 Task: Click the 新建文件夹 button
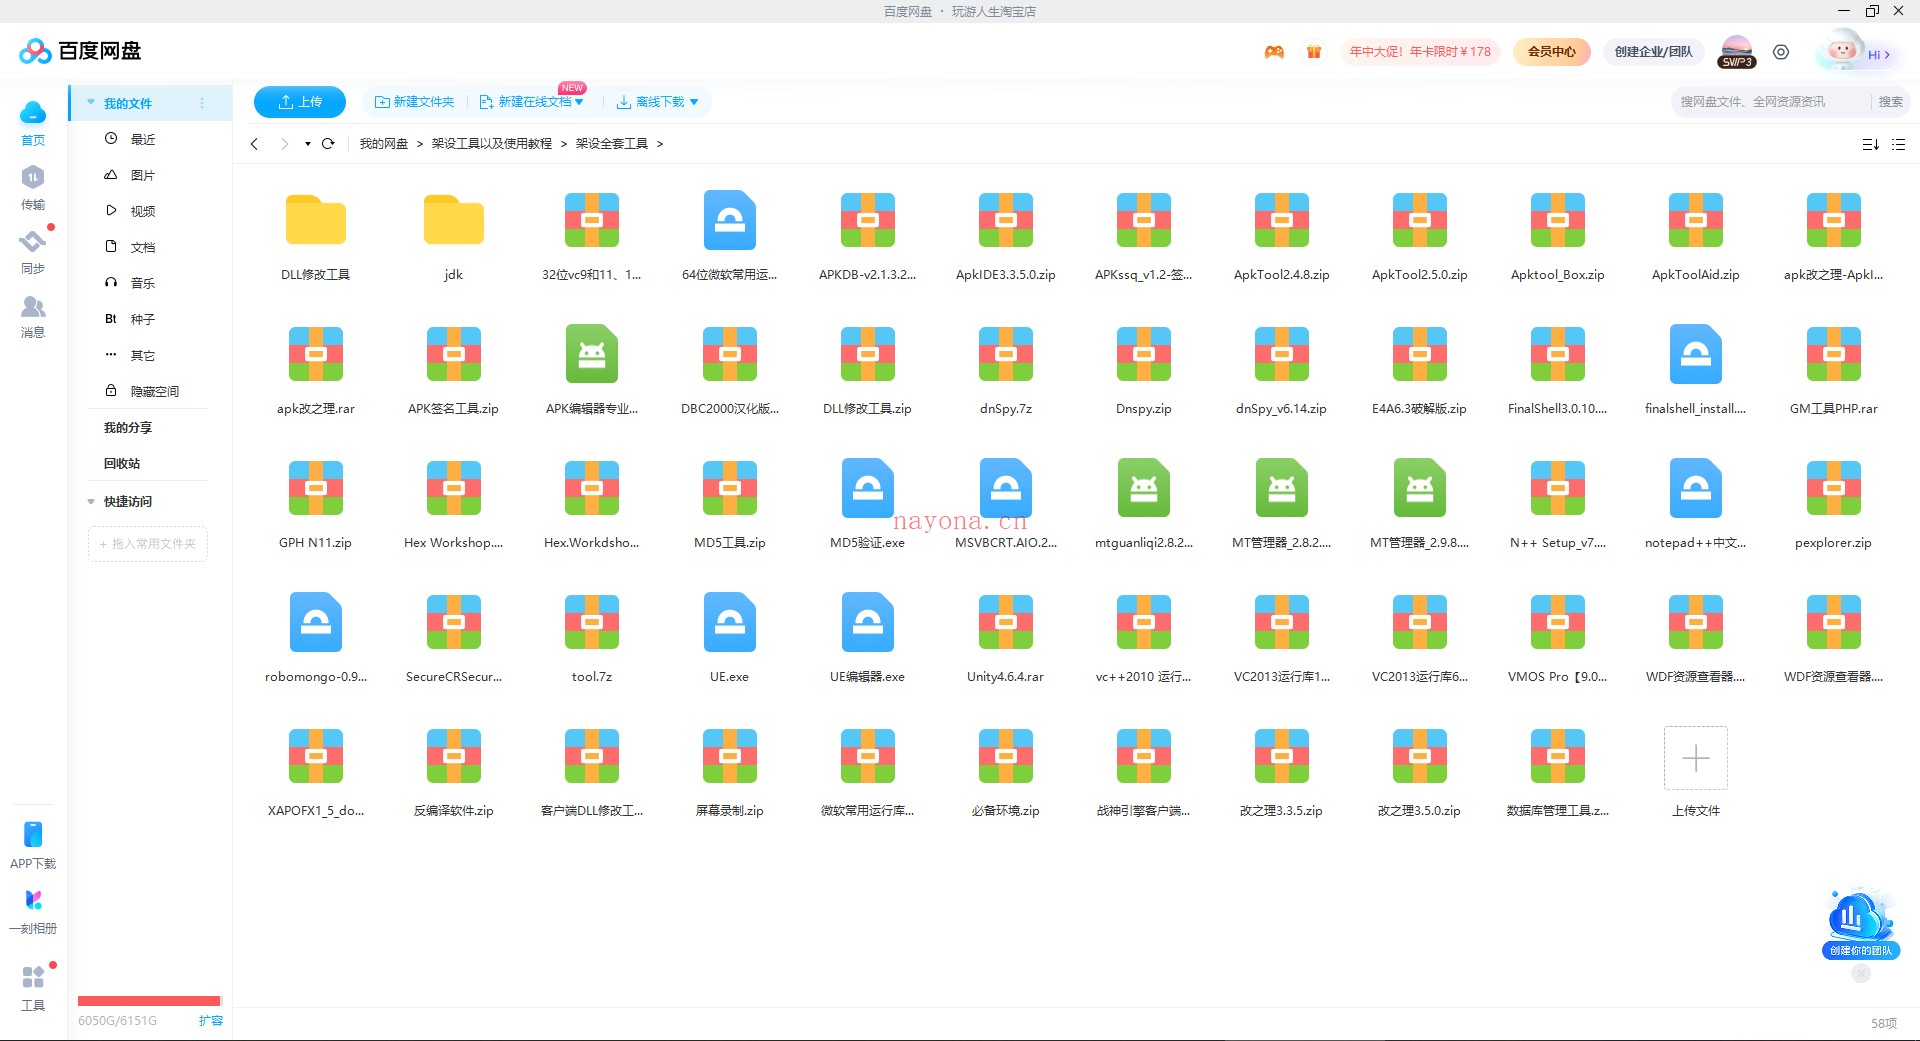(x=414, y=102)
